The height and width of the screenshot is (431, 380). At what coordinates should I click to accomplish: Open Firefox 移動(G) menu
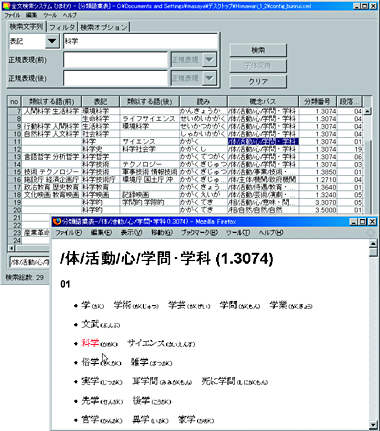point(162,233)
